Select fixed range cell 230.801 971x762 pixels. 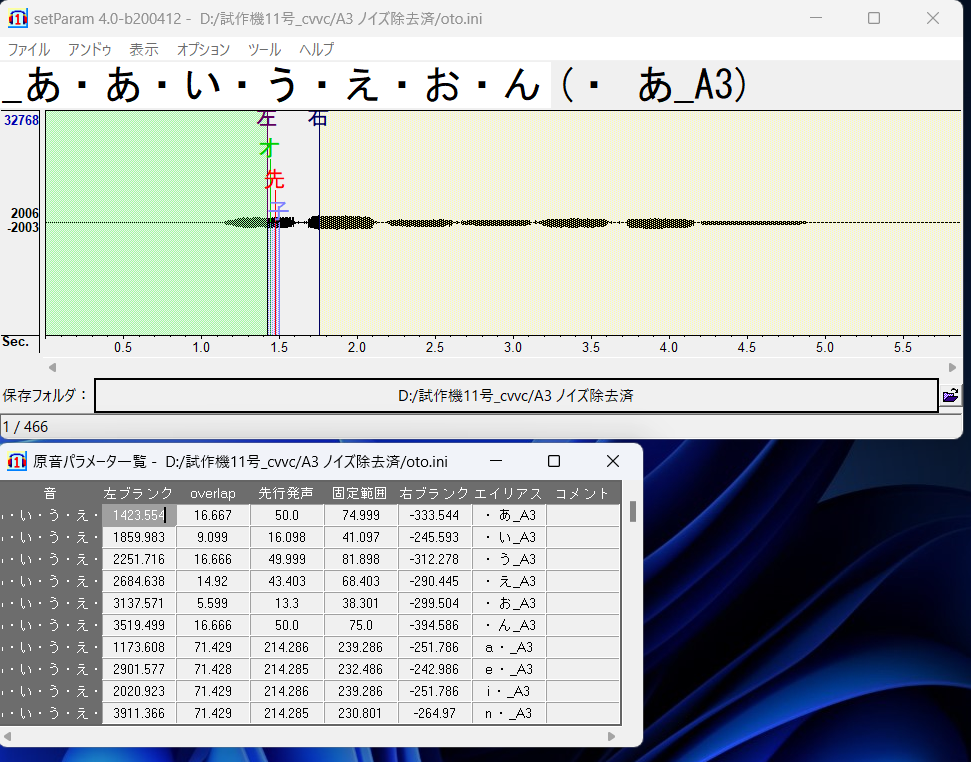(x=361, y=713)
